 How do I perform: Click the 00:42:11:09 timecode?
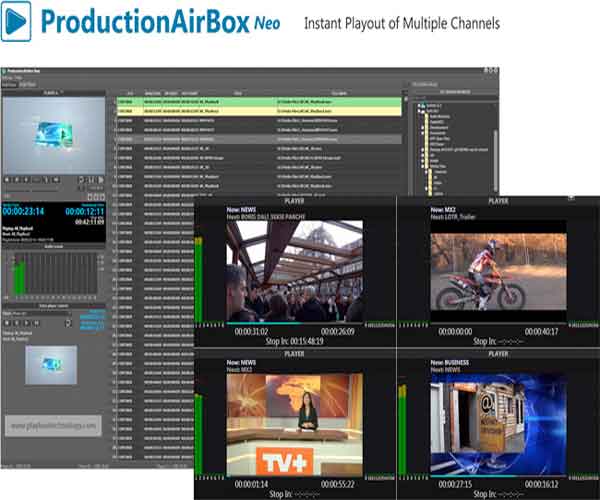[x=89, y=222]
